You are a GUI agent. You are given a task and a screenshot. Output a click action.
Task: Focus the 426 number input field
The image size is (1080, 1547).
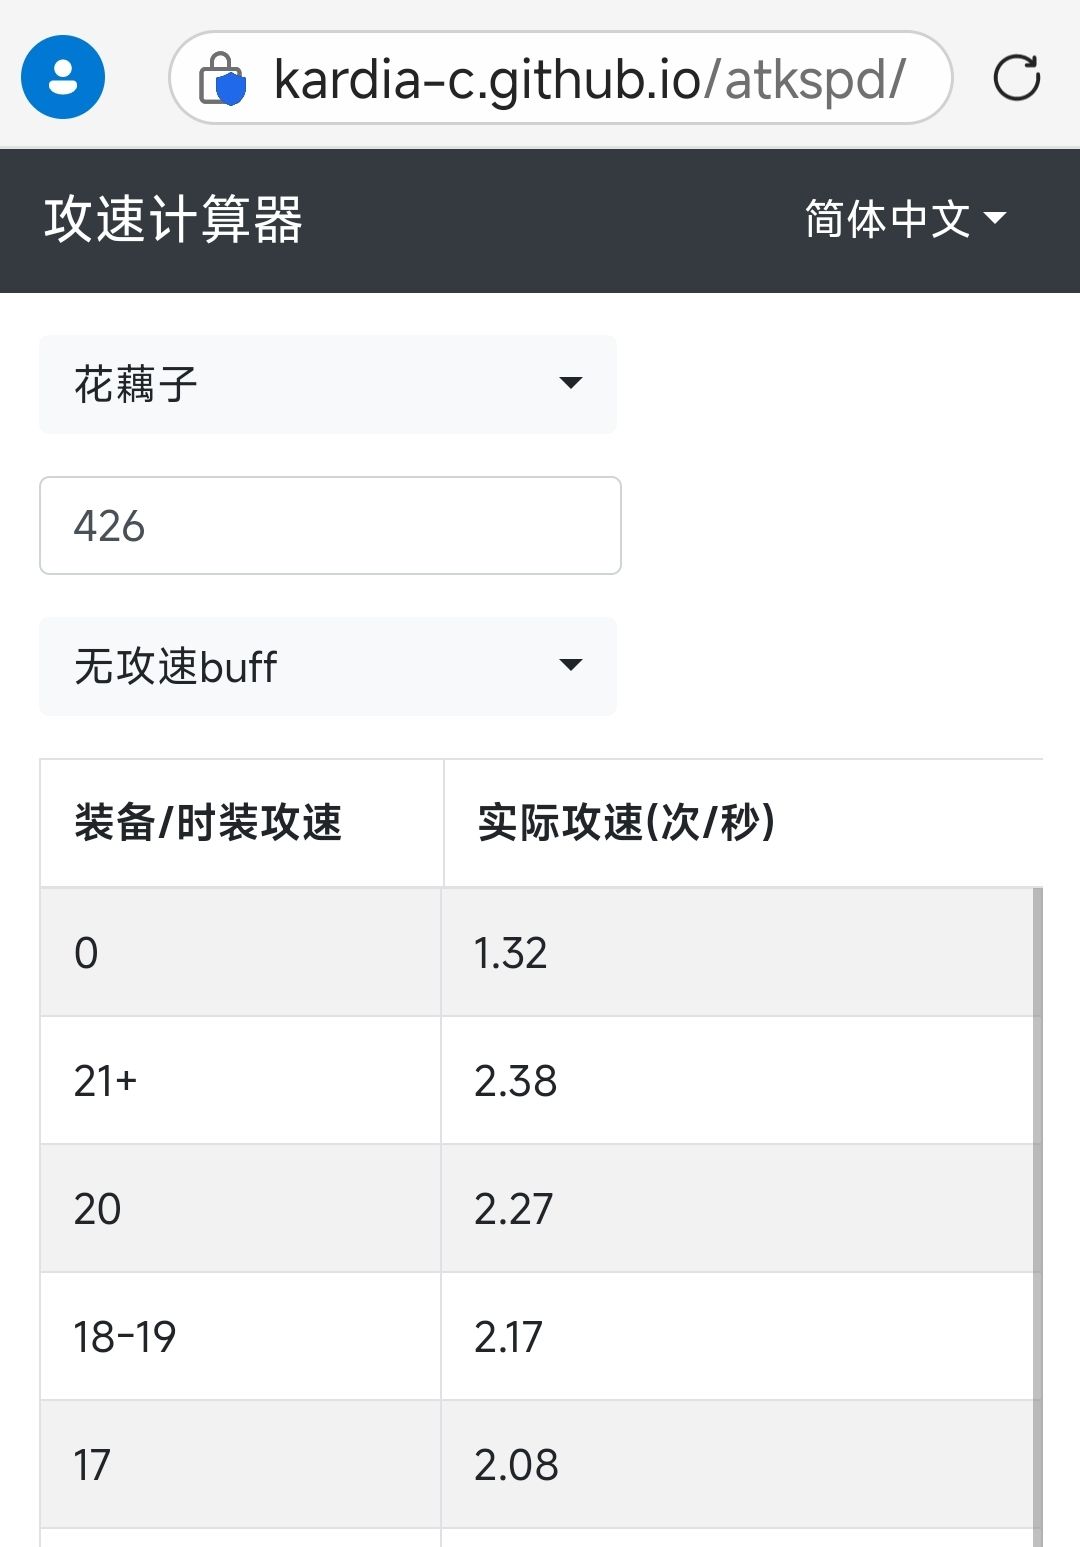pyautogui.click(x=330, y=526)
